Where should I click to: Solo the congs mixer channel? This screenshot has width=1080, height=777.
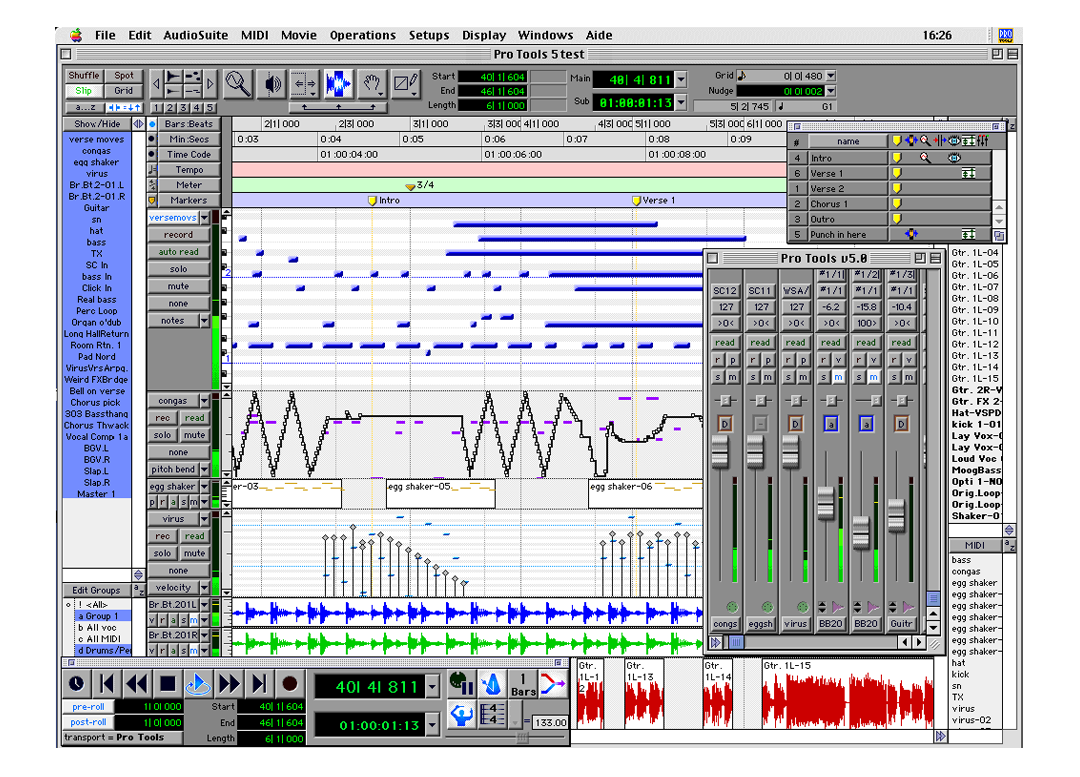click(718, 377)
